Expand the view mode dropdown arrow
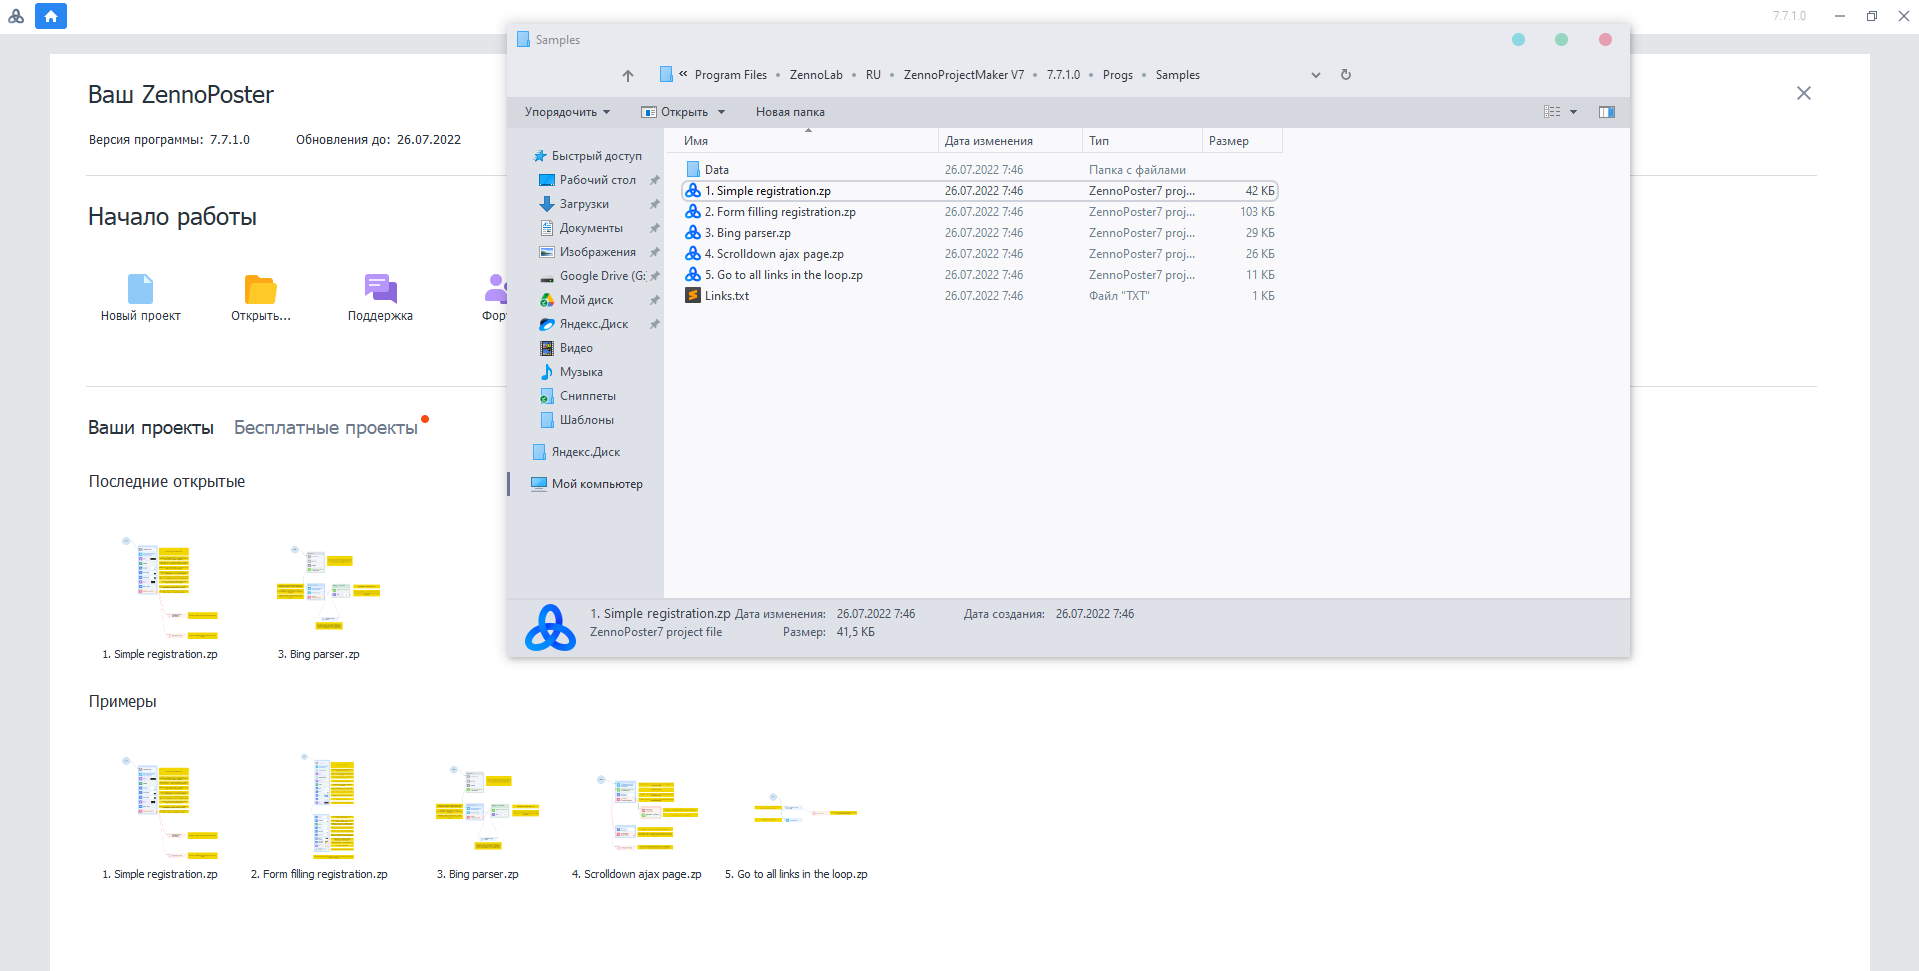The image size is (1919, 971). (x=1573, y=112)
